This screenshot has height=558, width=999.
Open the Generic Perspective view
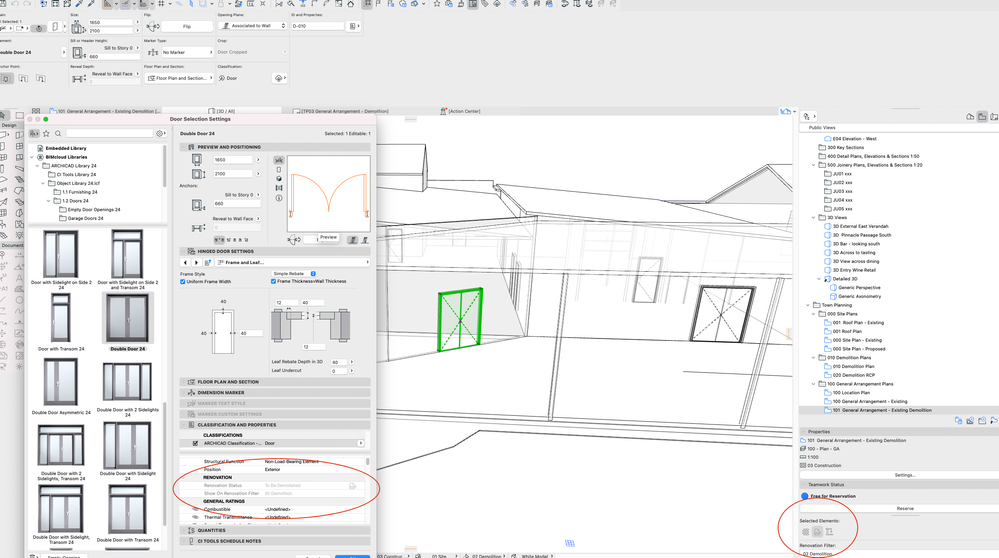[859, 288]
